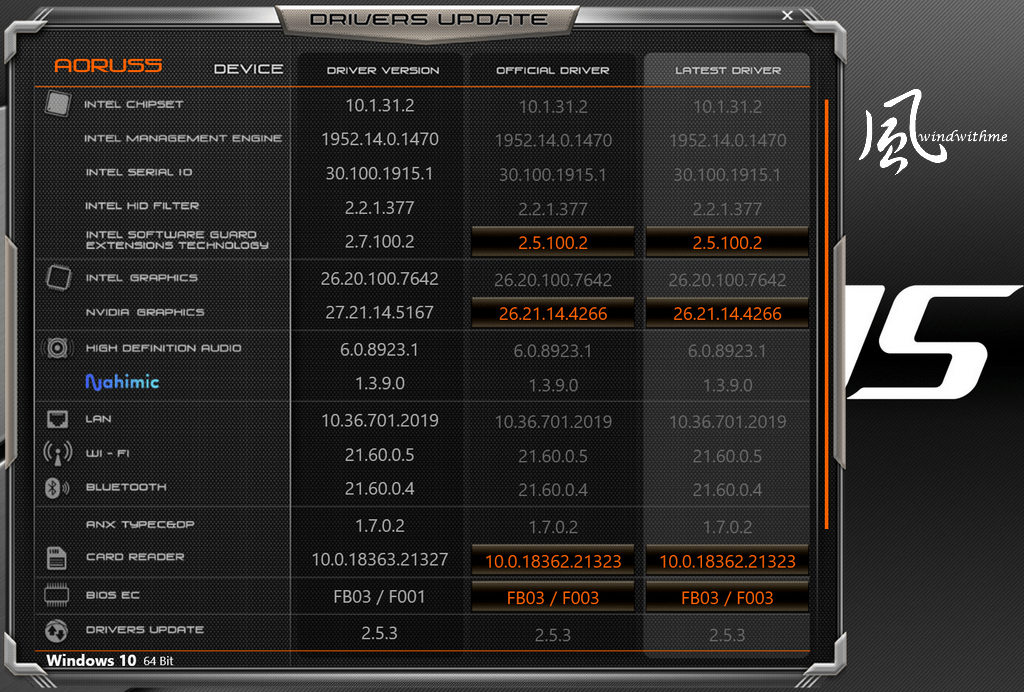Click installed LAN driver version 10.36.701.2019
This screenshot has height=692, width=1024.
click(x=379, y=420)
